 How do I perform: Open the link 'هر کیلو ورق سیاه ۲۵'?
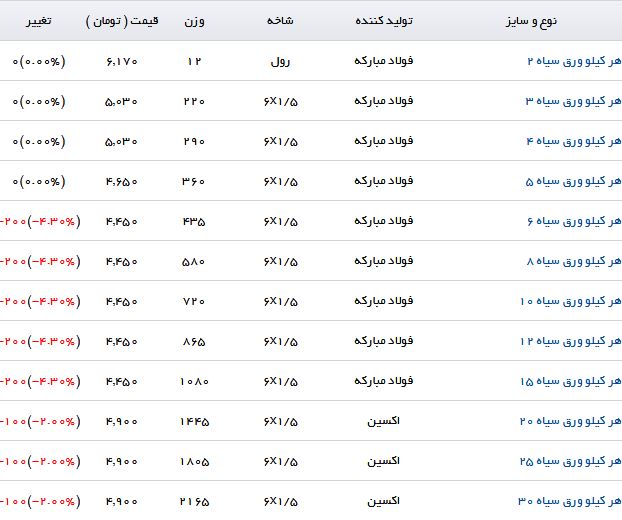coord(571,461)
